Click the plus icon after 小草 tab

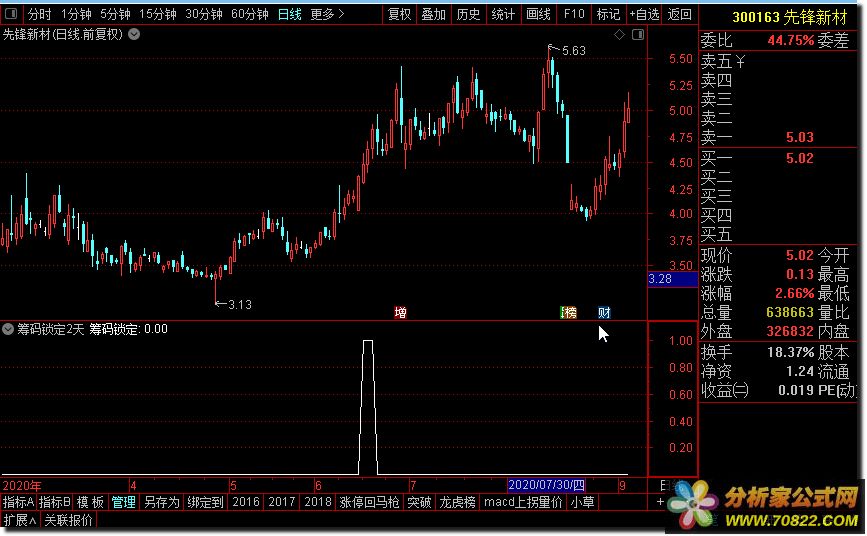[660, 502]
